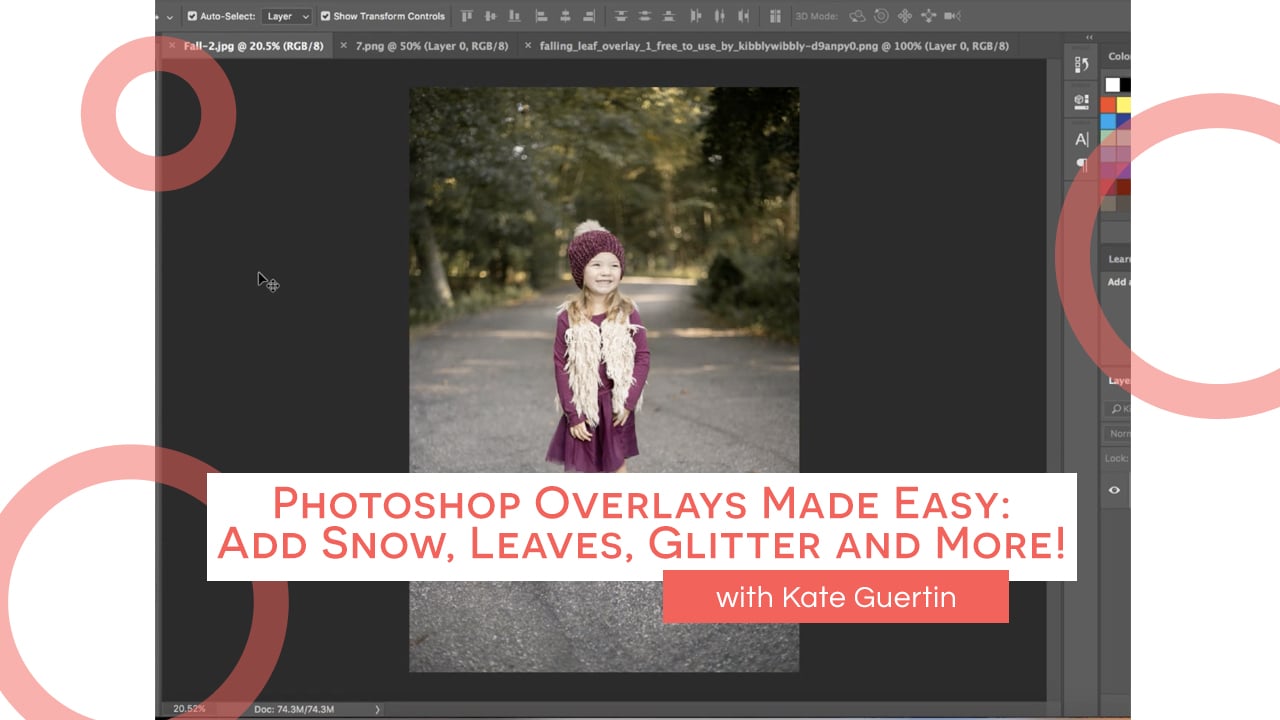Open the tool preset picker arrow

pos(168,17)
